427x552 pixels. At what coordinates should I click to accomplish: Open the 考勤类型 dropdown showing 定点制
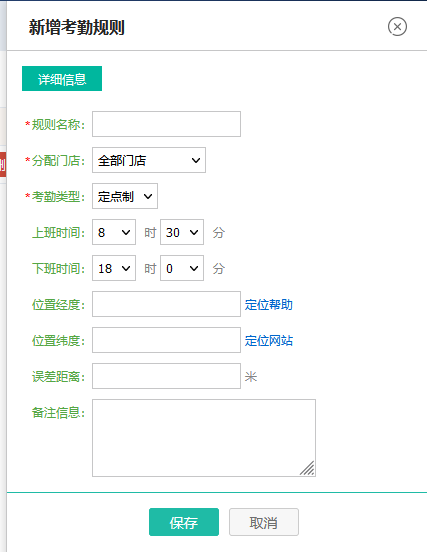(x=125, y=196)
